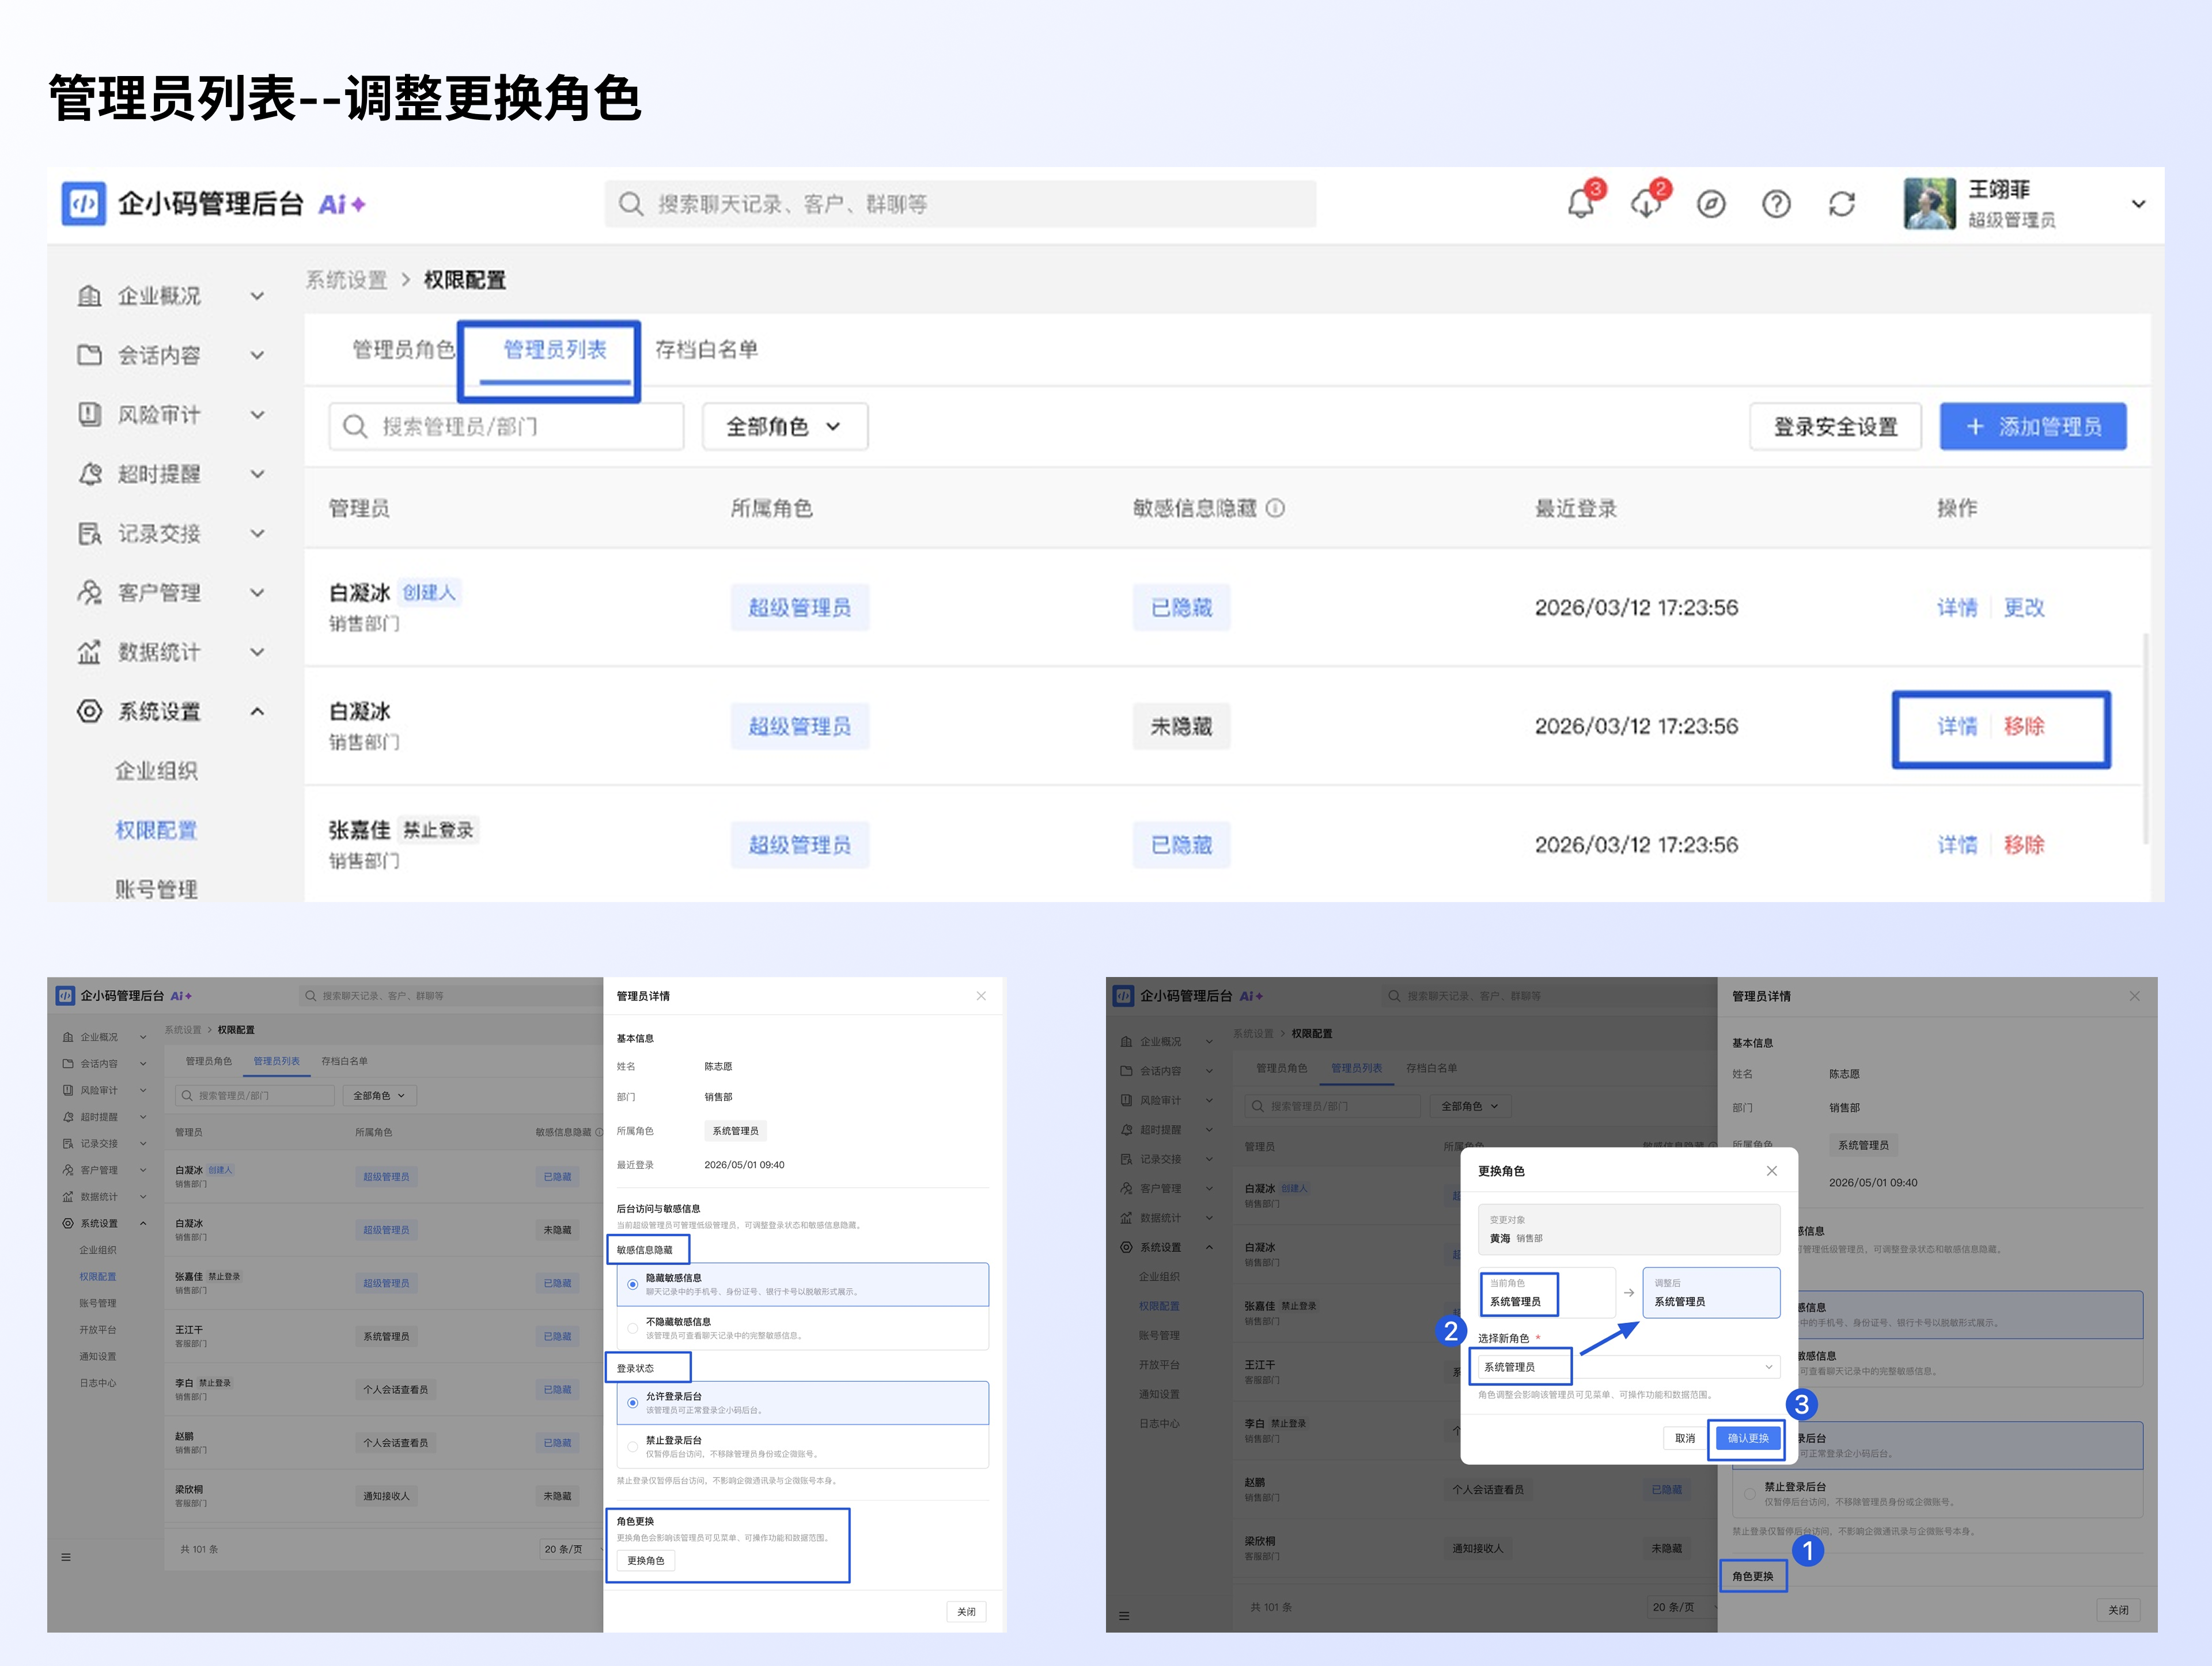
Task: Select 不隐藏敏感信息 radio in the undimmed 管理员详情 panel
Action: tap(633, 1328)
